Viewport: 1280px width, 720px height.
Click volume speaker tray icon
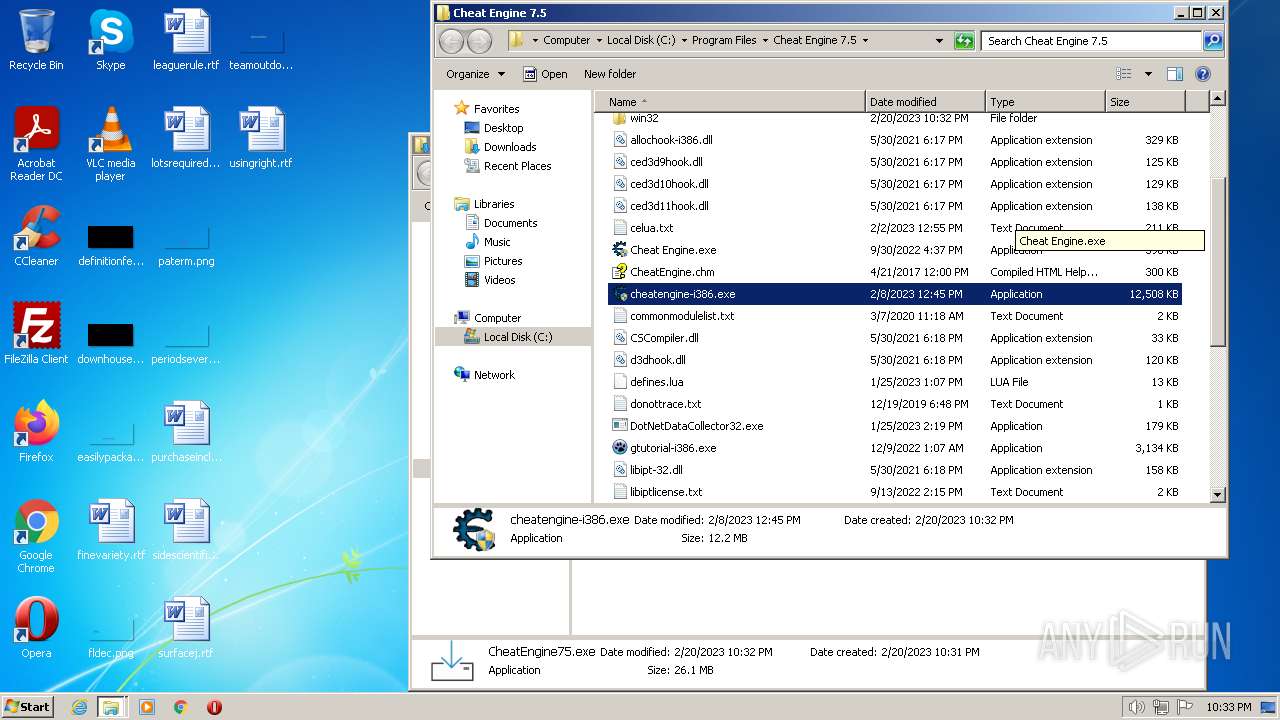tap(1138, 707)
